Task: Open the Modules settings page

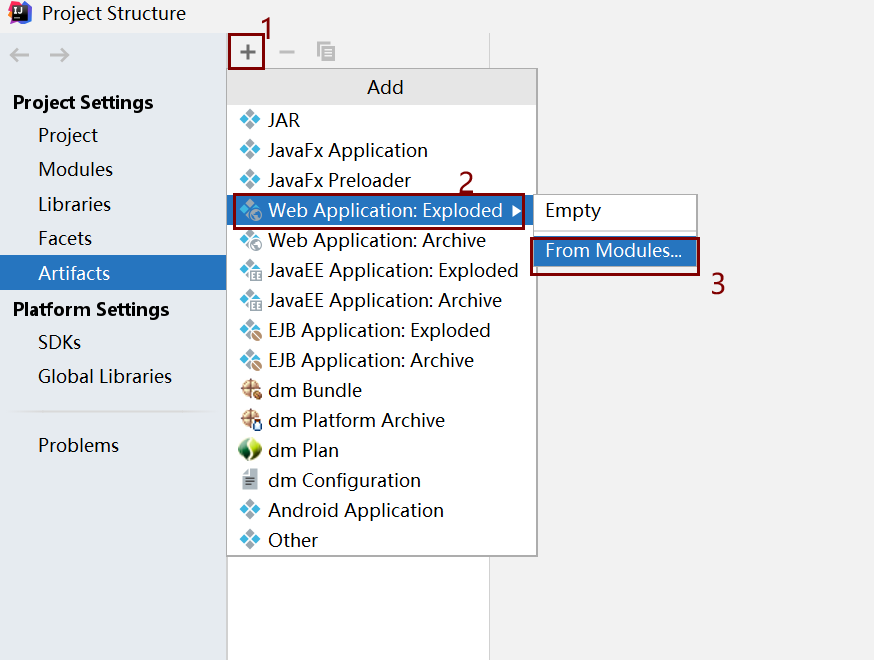Action: point(76,169)
